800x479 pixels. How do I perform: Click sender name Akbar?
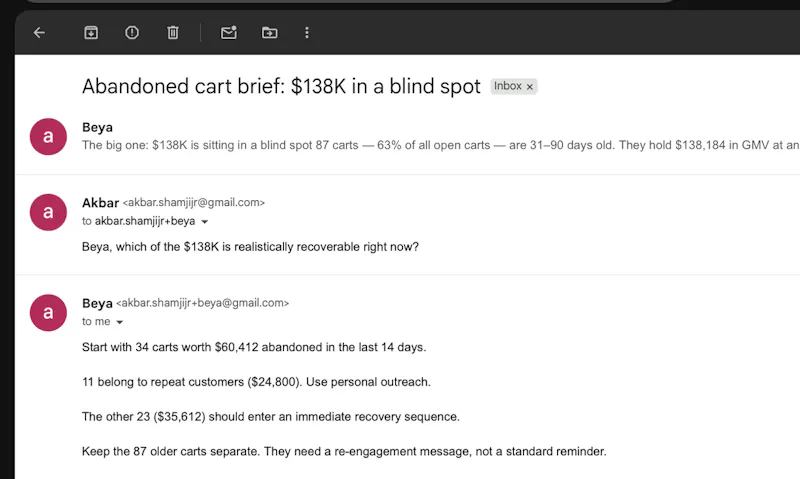pyautogui.click(x=101, y=203)
